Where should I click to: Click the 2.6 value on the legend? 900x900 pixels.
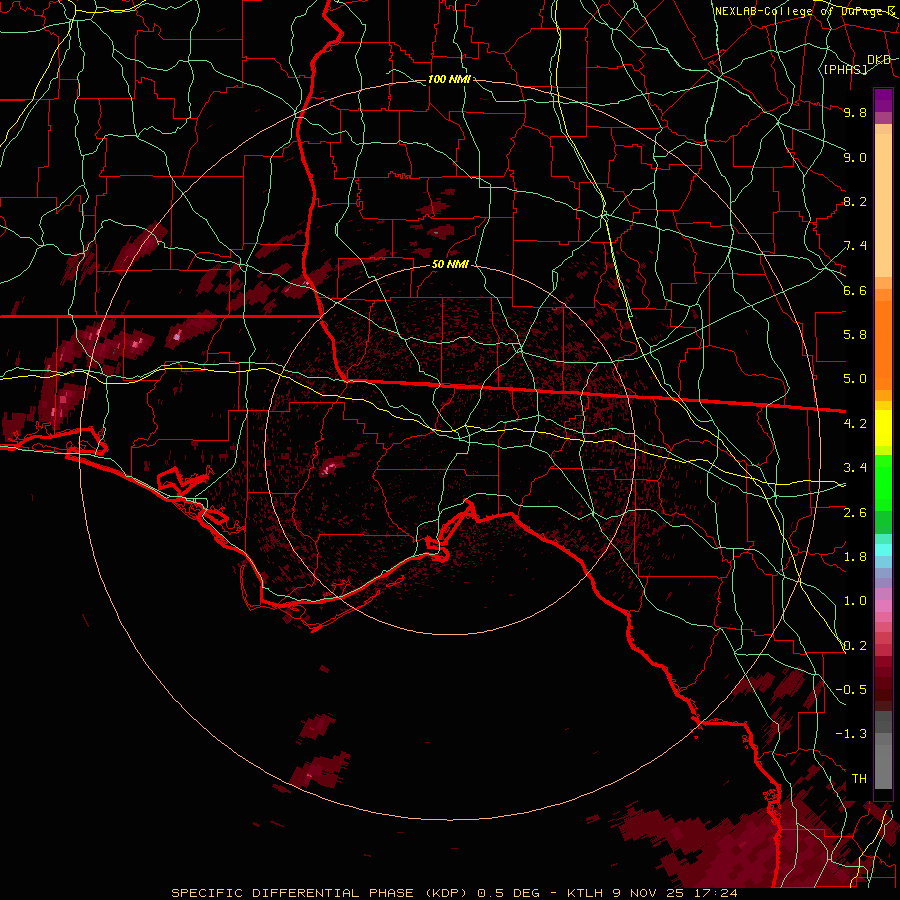[855, 513]
